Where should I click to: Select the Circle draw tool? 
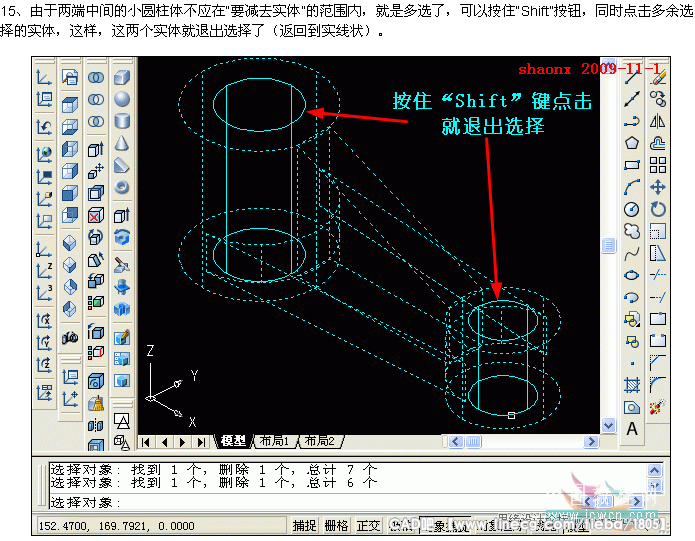pyautogui.click(x=632, y=209)
